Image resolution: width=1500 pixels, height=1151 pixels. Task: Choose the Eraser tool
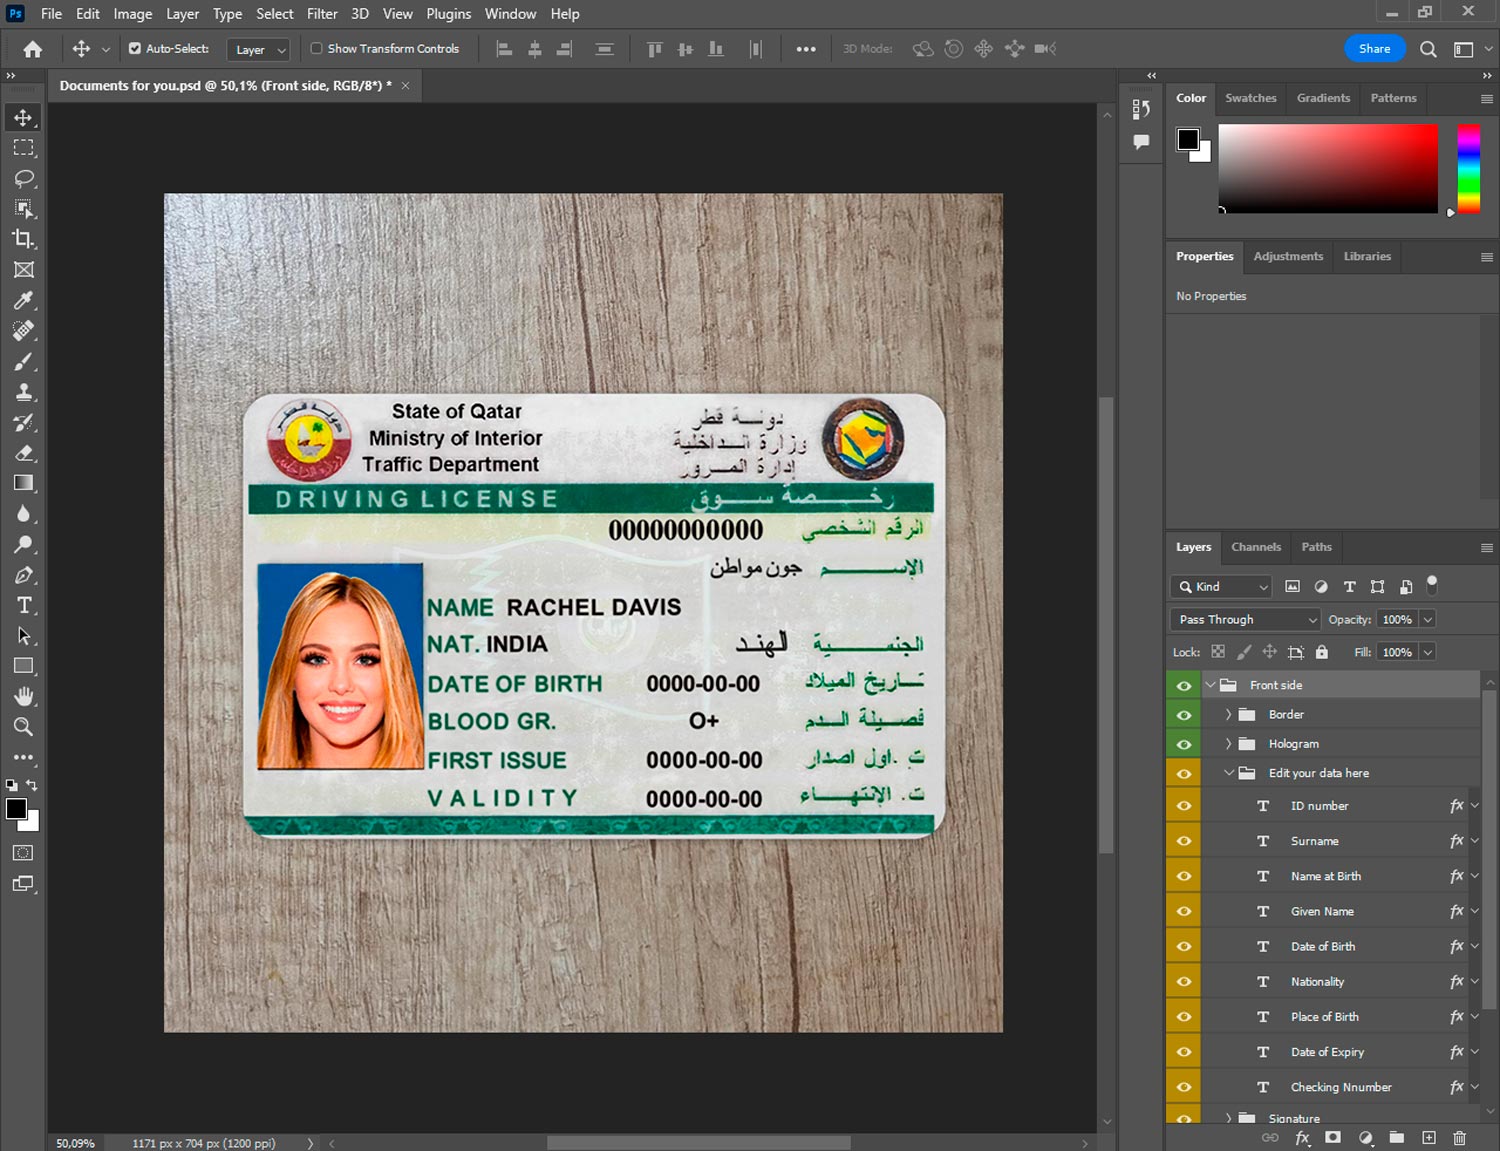[23, 453]
